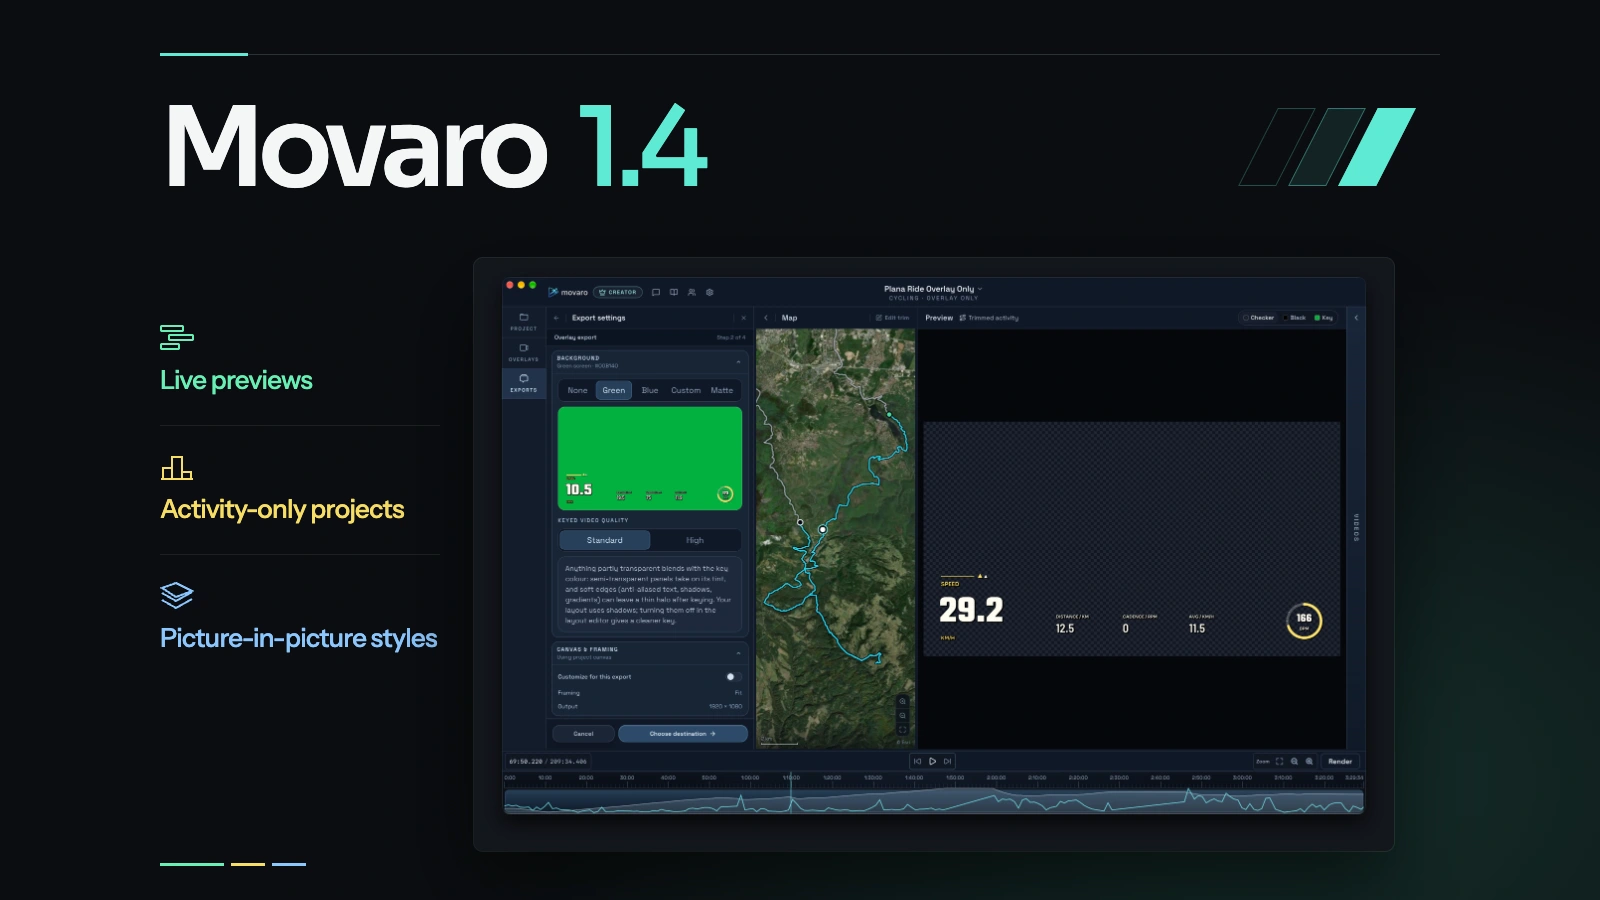The height and width of the screenshot is (900, 1600).
Task: Select the Green background option
Action: (x=614, y=390)
